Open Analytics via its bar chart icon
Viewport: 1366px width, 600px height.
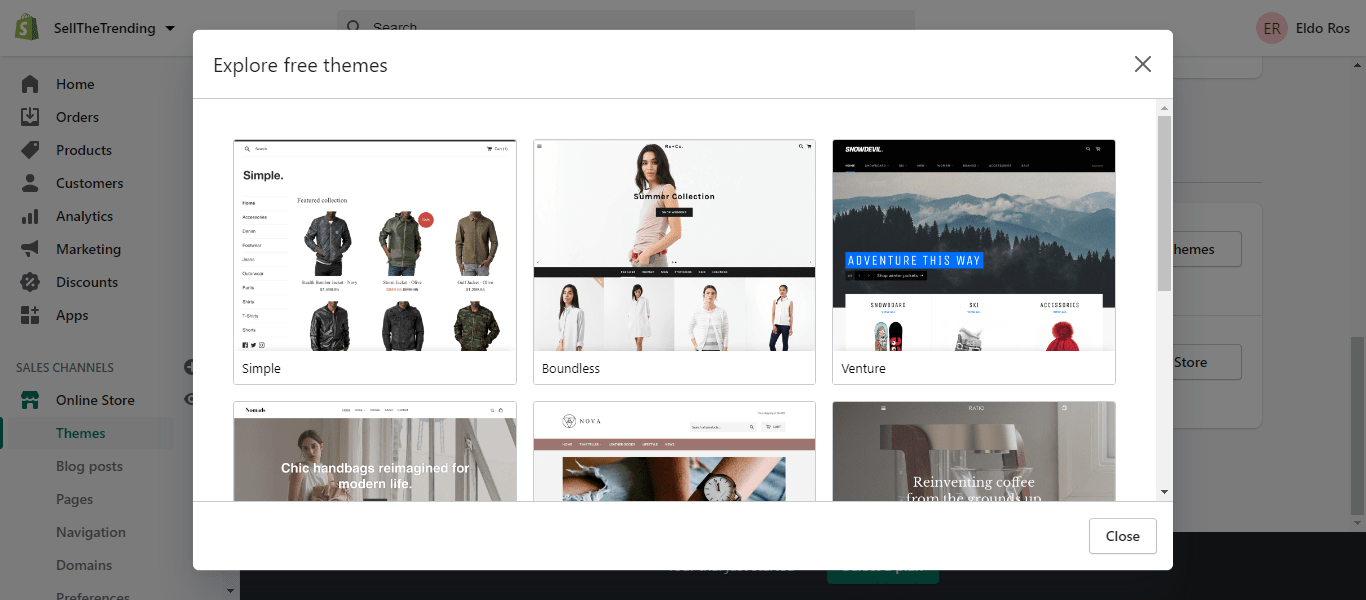pos(30,216)
